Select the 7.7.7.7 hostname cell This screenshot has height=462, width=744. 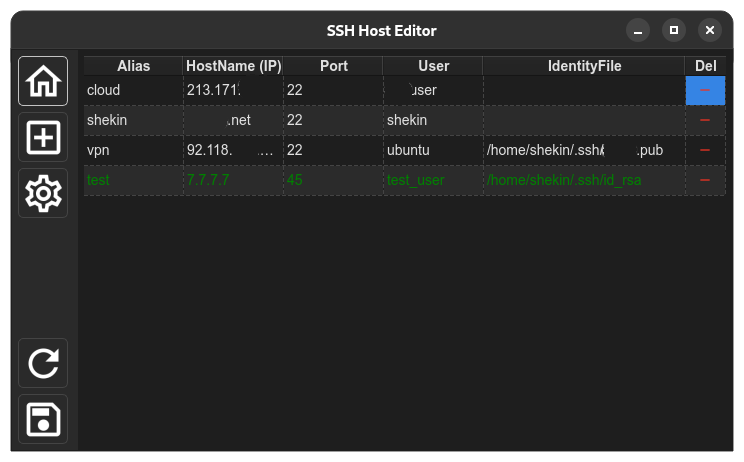click(233, 180)
